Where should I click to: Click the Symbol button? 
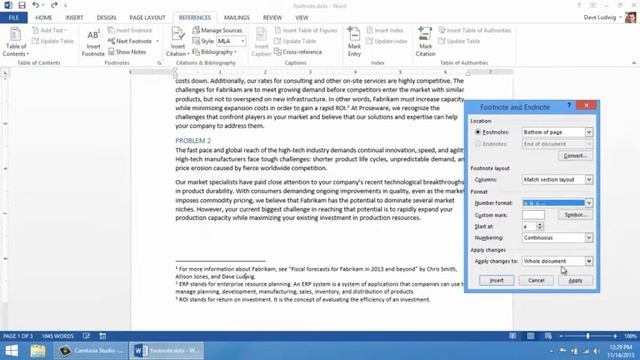coord(575,215)
